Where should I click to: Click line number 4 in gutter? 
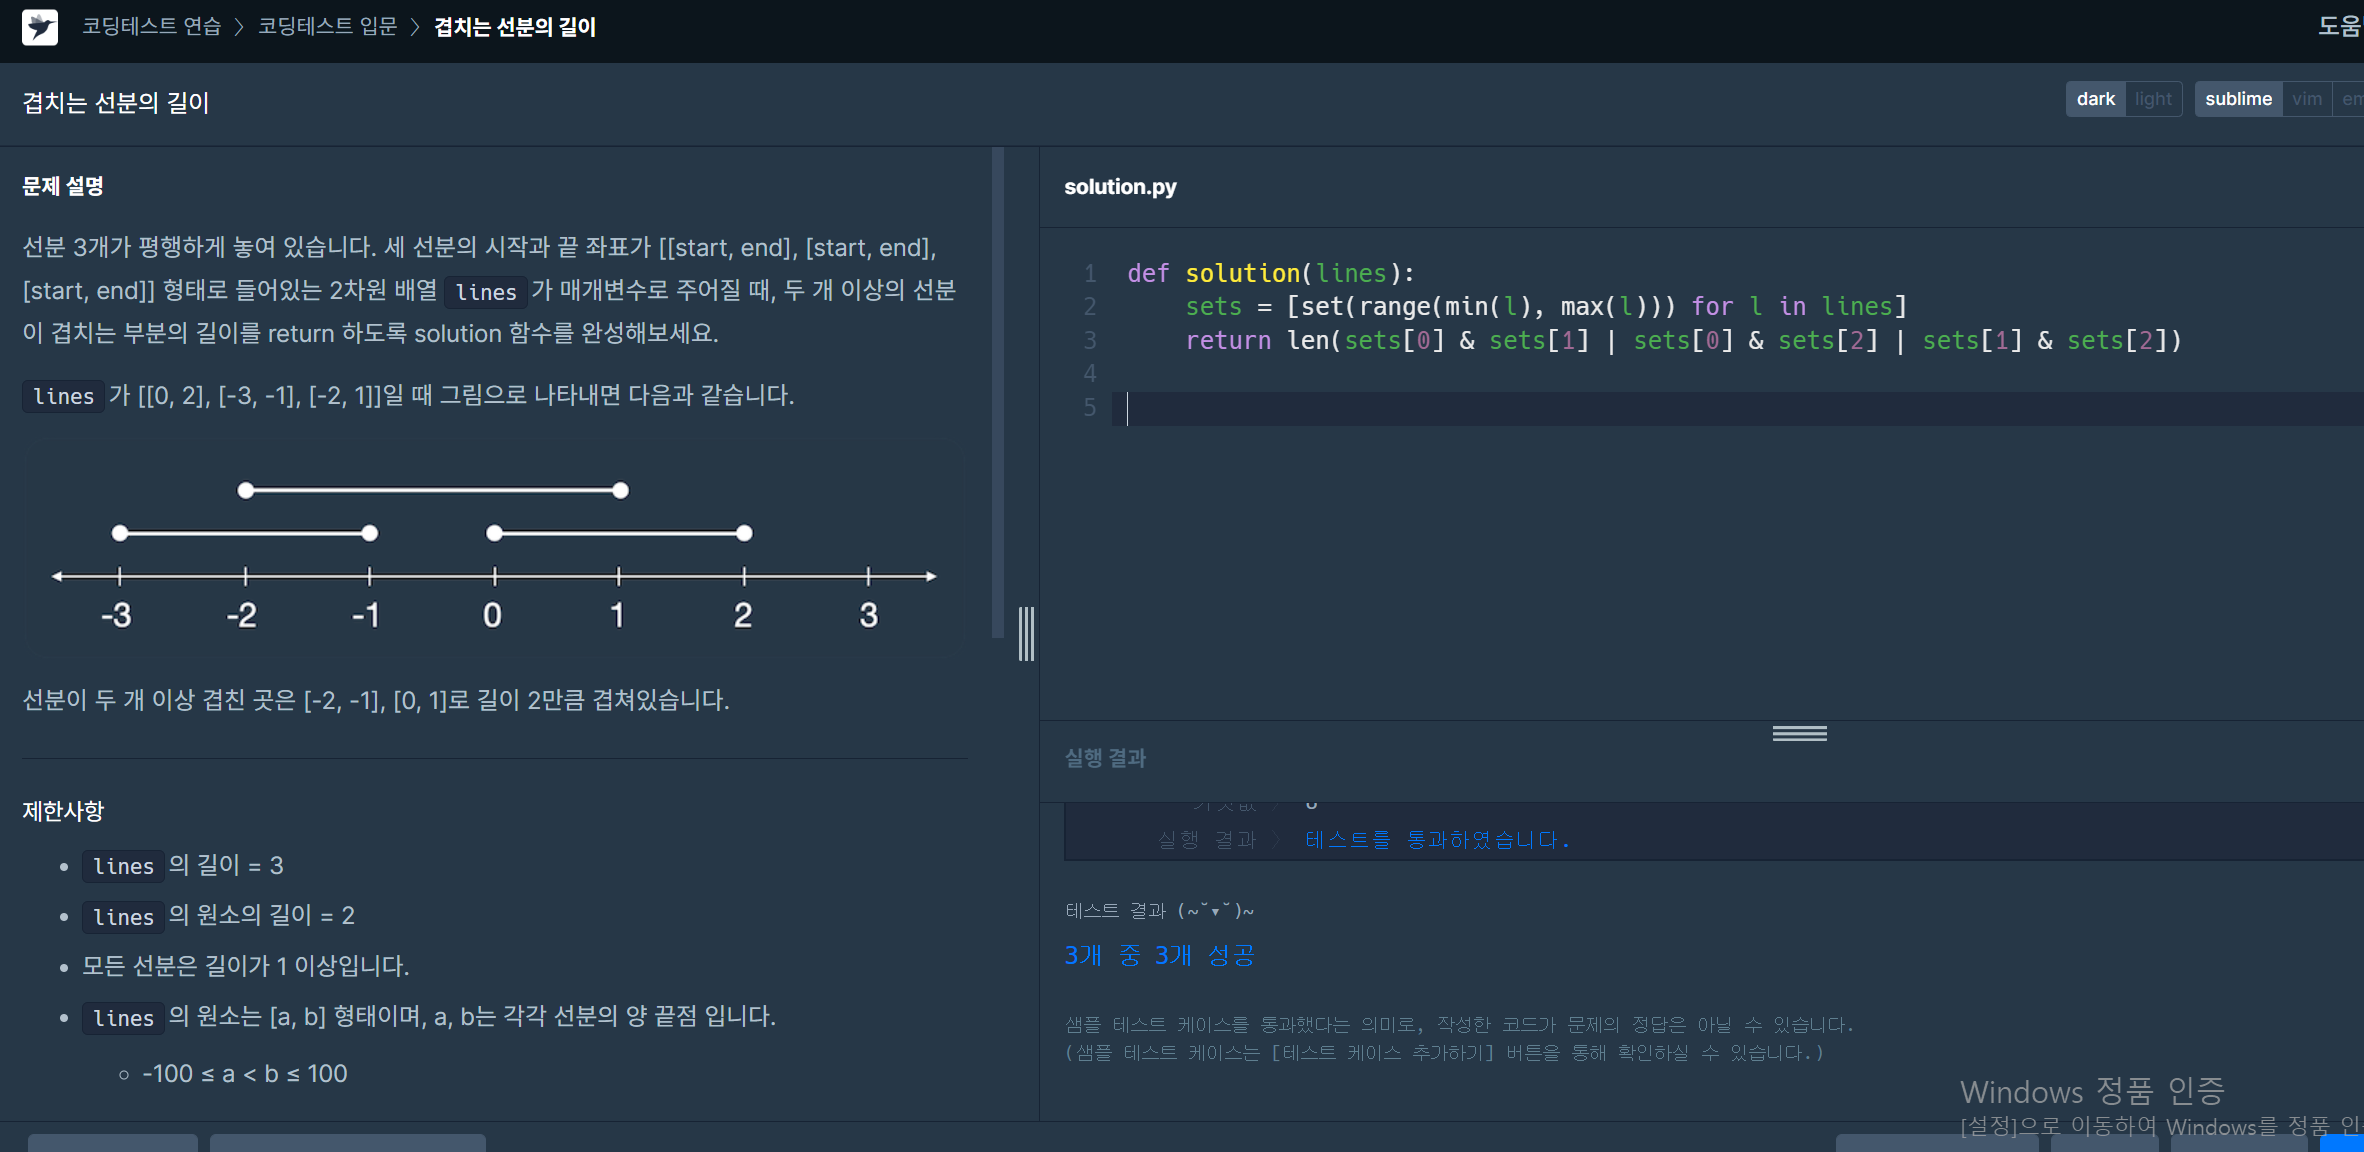pos(1090,374)
